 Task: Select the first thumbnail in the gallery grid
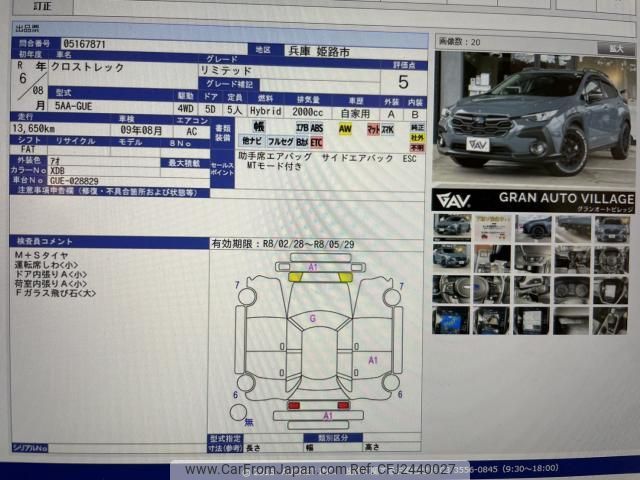point(450,228)
